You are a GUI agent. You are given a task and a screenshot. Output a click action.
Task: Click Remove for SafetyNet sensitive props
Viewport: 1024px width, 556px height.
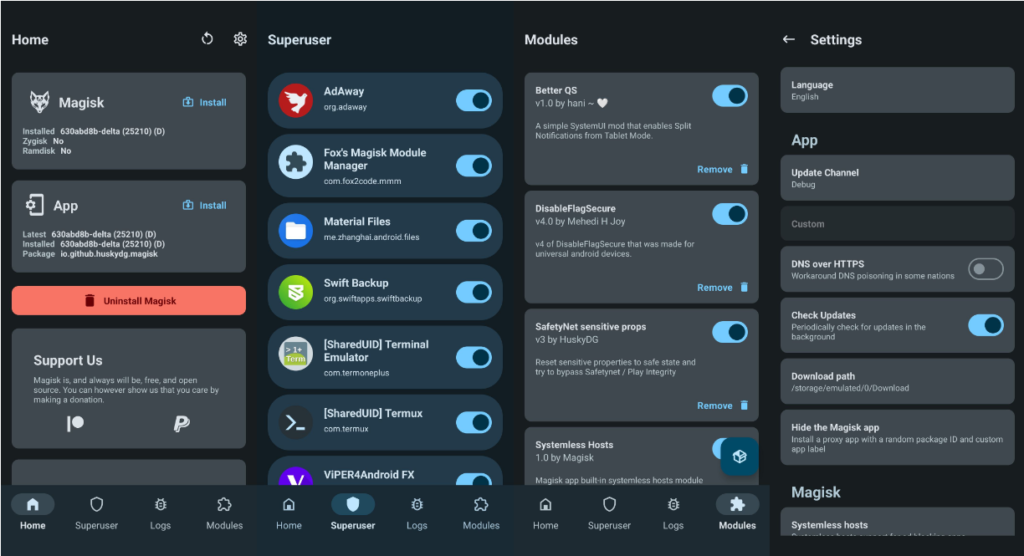click(715, 406)
